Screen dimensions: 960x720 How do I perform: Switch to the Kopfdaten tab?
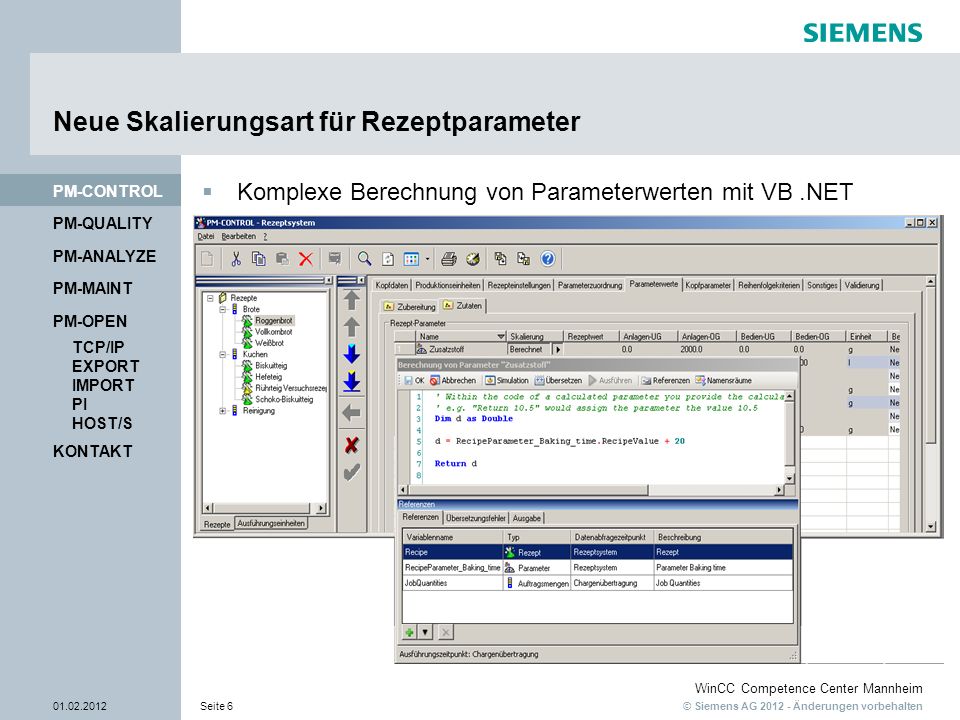click(391, 285)
